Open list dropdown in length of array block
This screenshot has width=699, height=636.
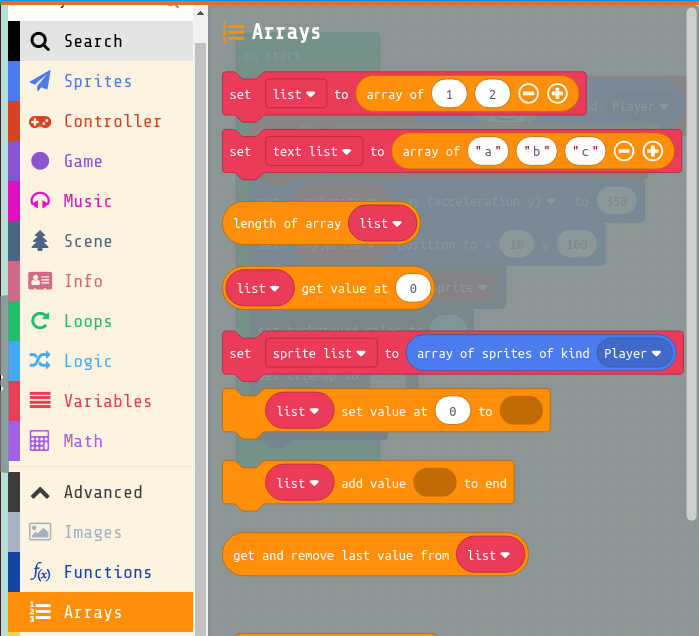coord(381,223)
